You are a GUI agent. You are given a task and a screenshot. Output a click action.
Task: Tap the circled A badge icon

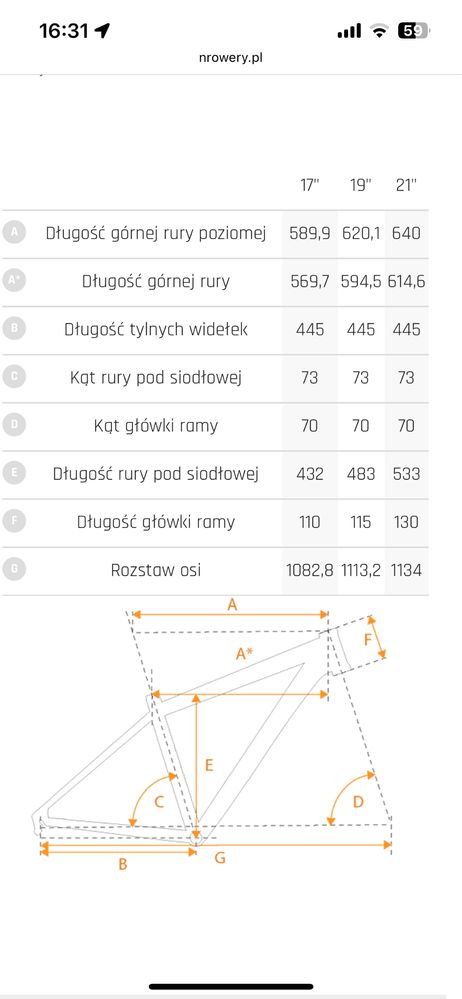(x=13, y=233)
